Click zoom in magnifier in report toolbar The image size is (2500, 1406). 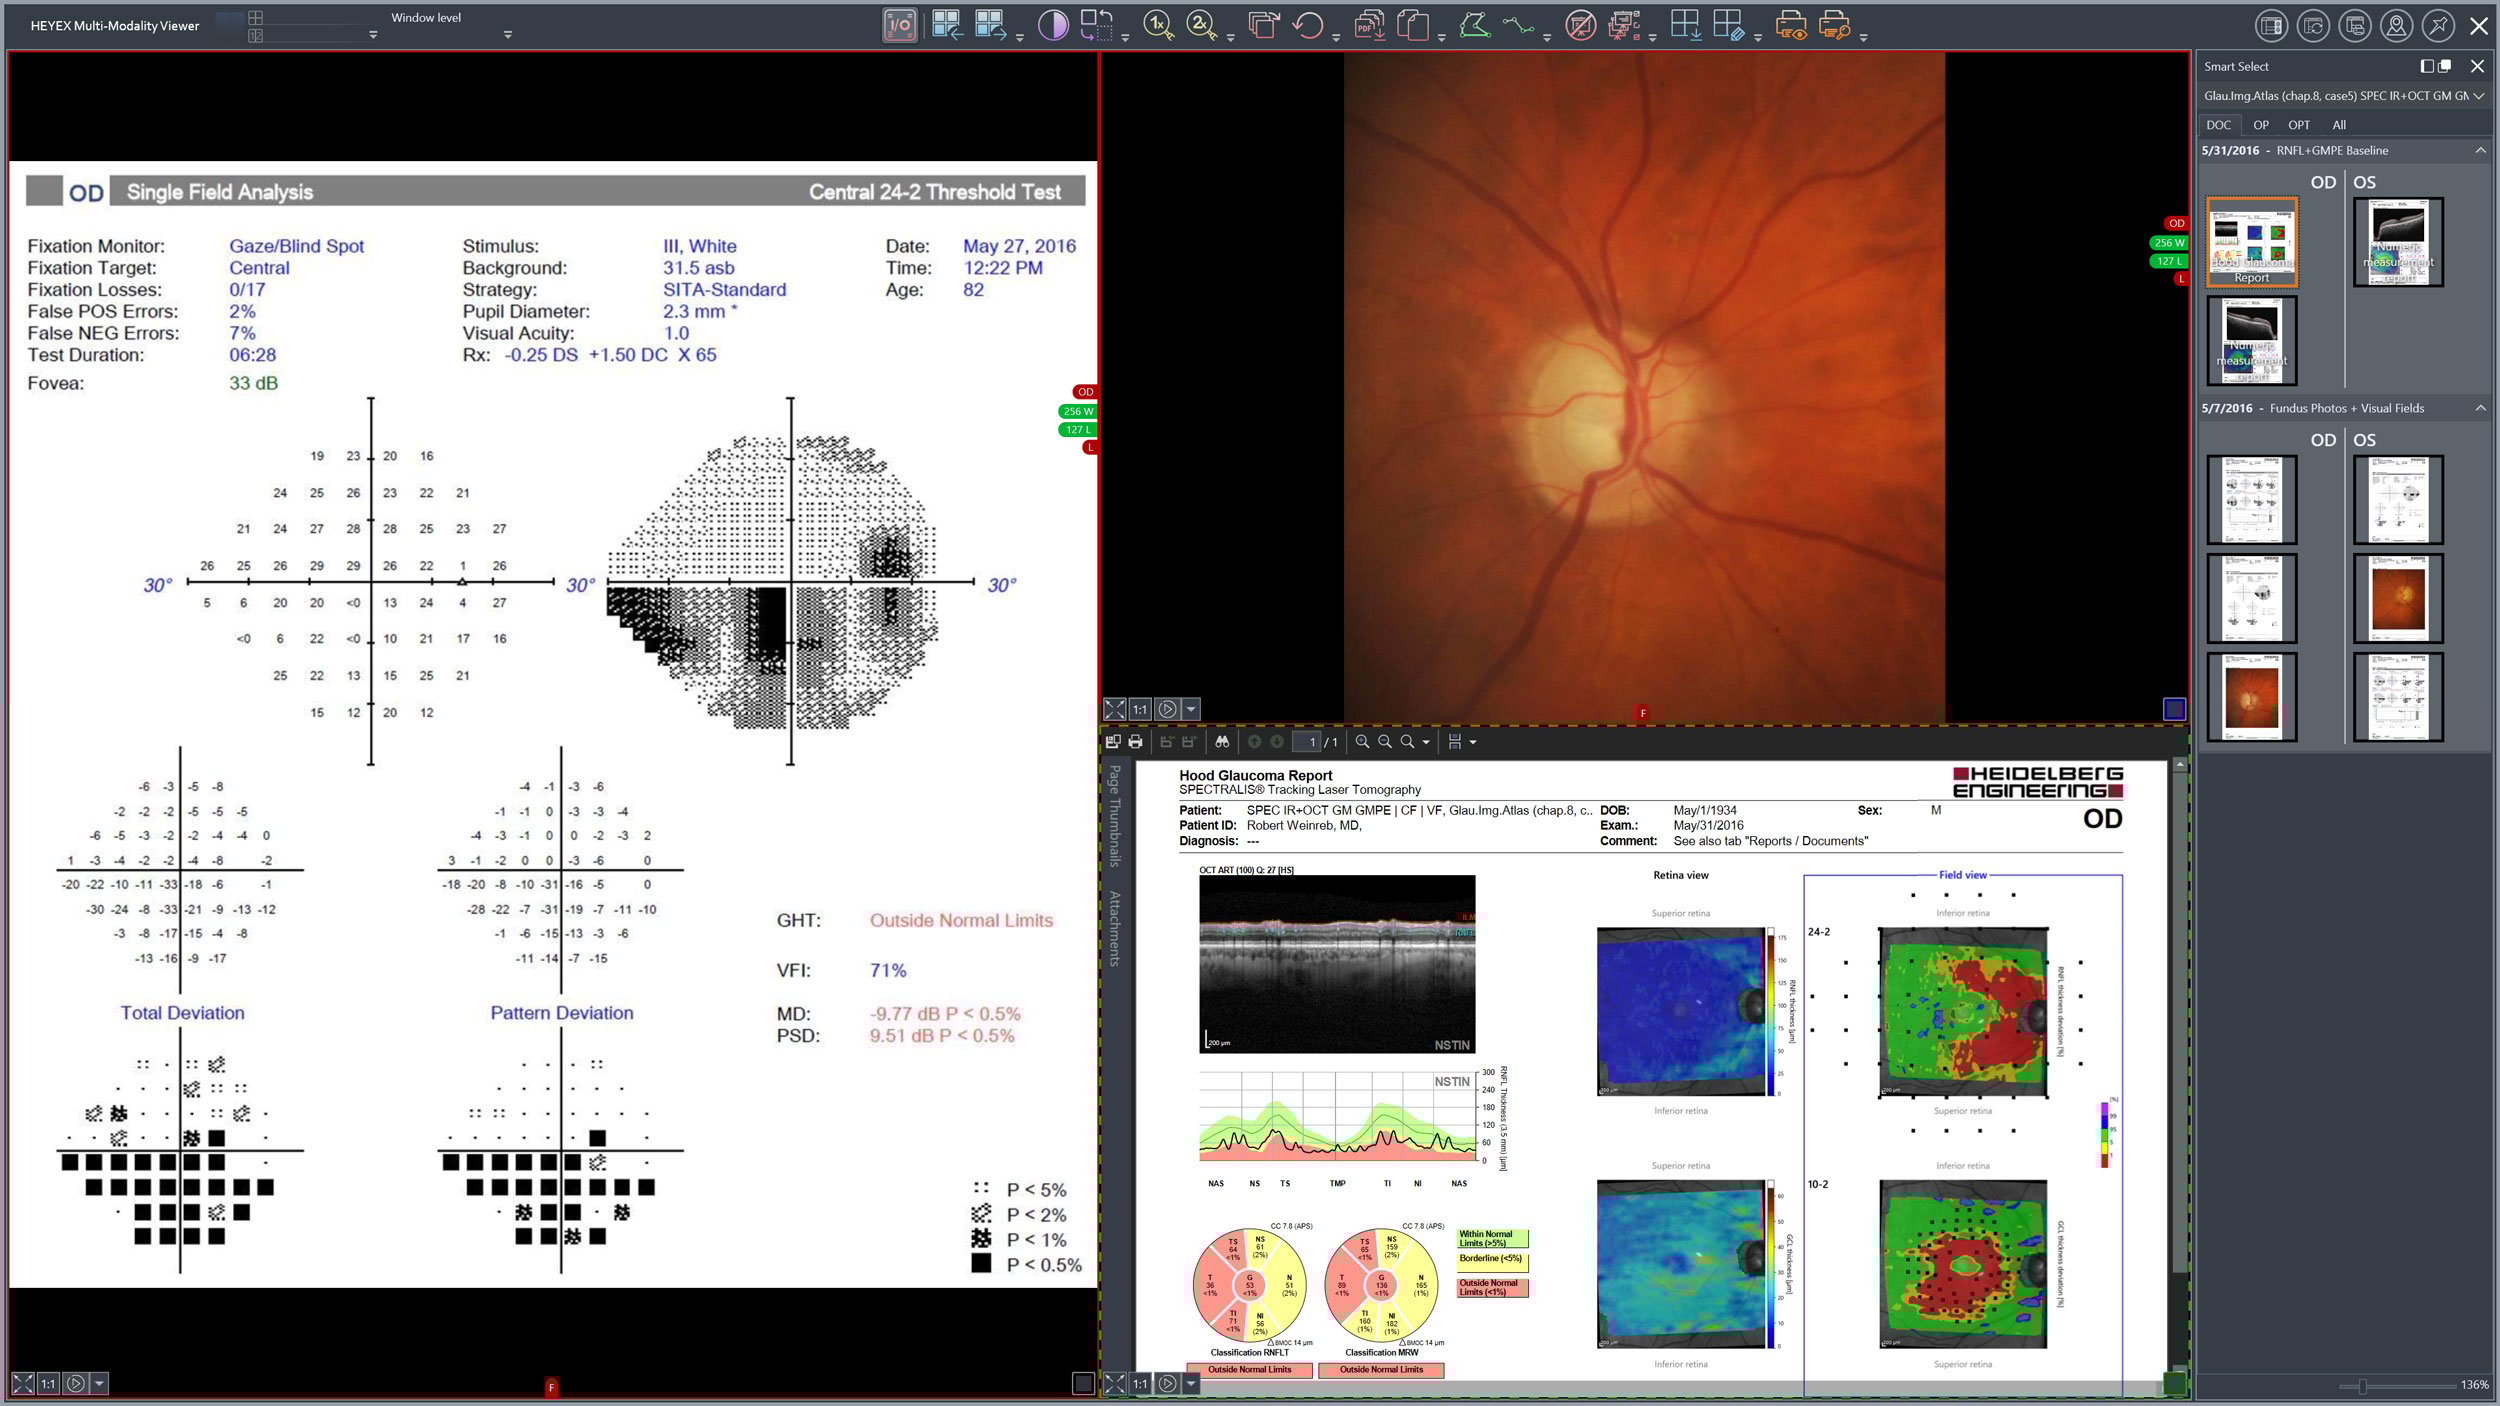(x=1362, y=742)
